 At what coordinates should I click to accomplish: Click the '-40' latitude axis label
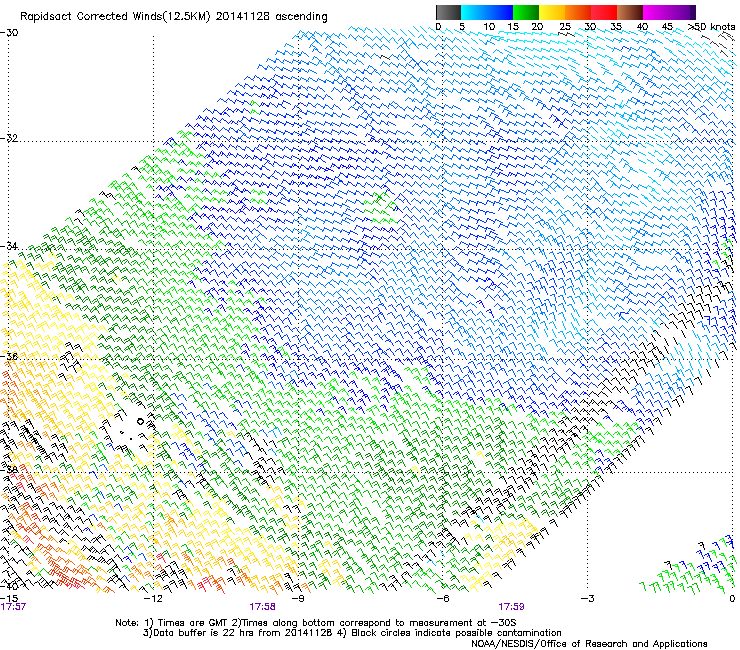coord(9,586)
